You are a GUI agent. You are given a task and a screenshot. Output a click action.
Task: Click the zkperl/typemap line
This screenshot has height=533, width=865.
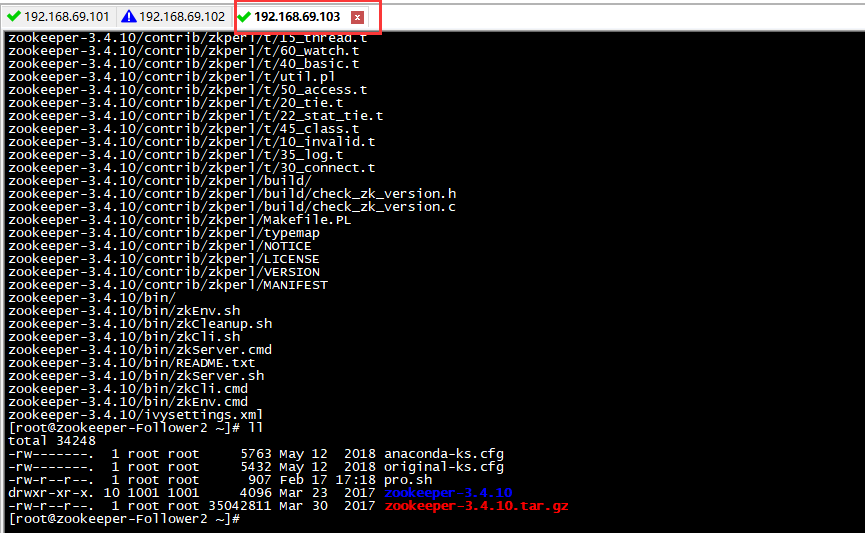tap(164, 233)
